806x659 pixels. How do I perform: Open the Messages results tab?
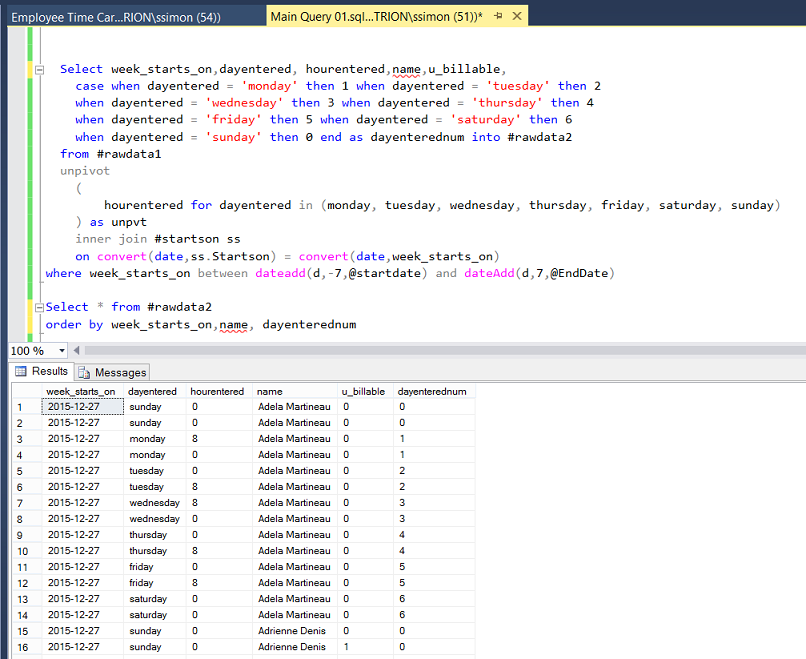(114, 372)
